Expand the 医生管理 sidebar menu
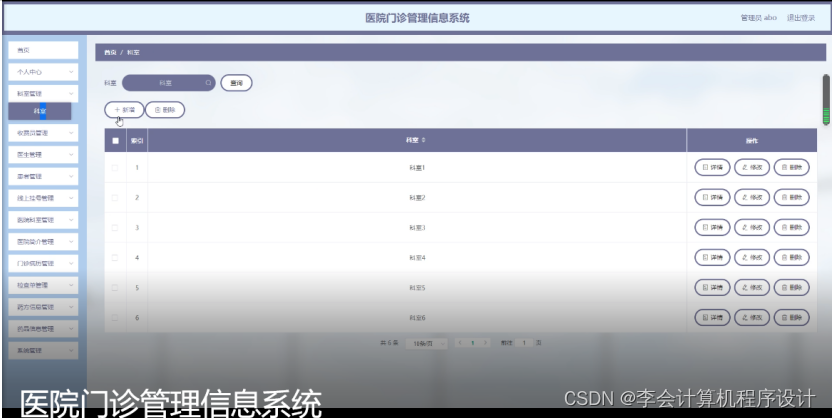The width and height of the screenshot is (832, 418). (43, 154)
